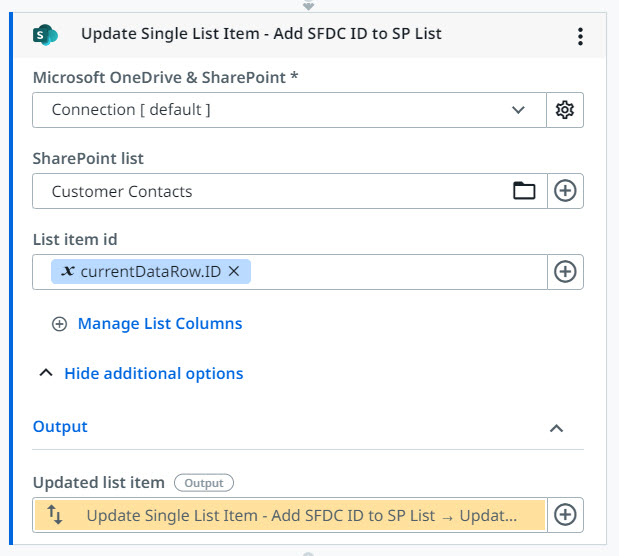Click the Manage List Columns link
Image resolution: width=619 pixels, height=556 pixels.
[x=160, y=324]
